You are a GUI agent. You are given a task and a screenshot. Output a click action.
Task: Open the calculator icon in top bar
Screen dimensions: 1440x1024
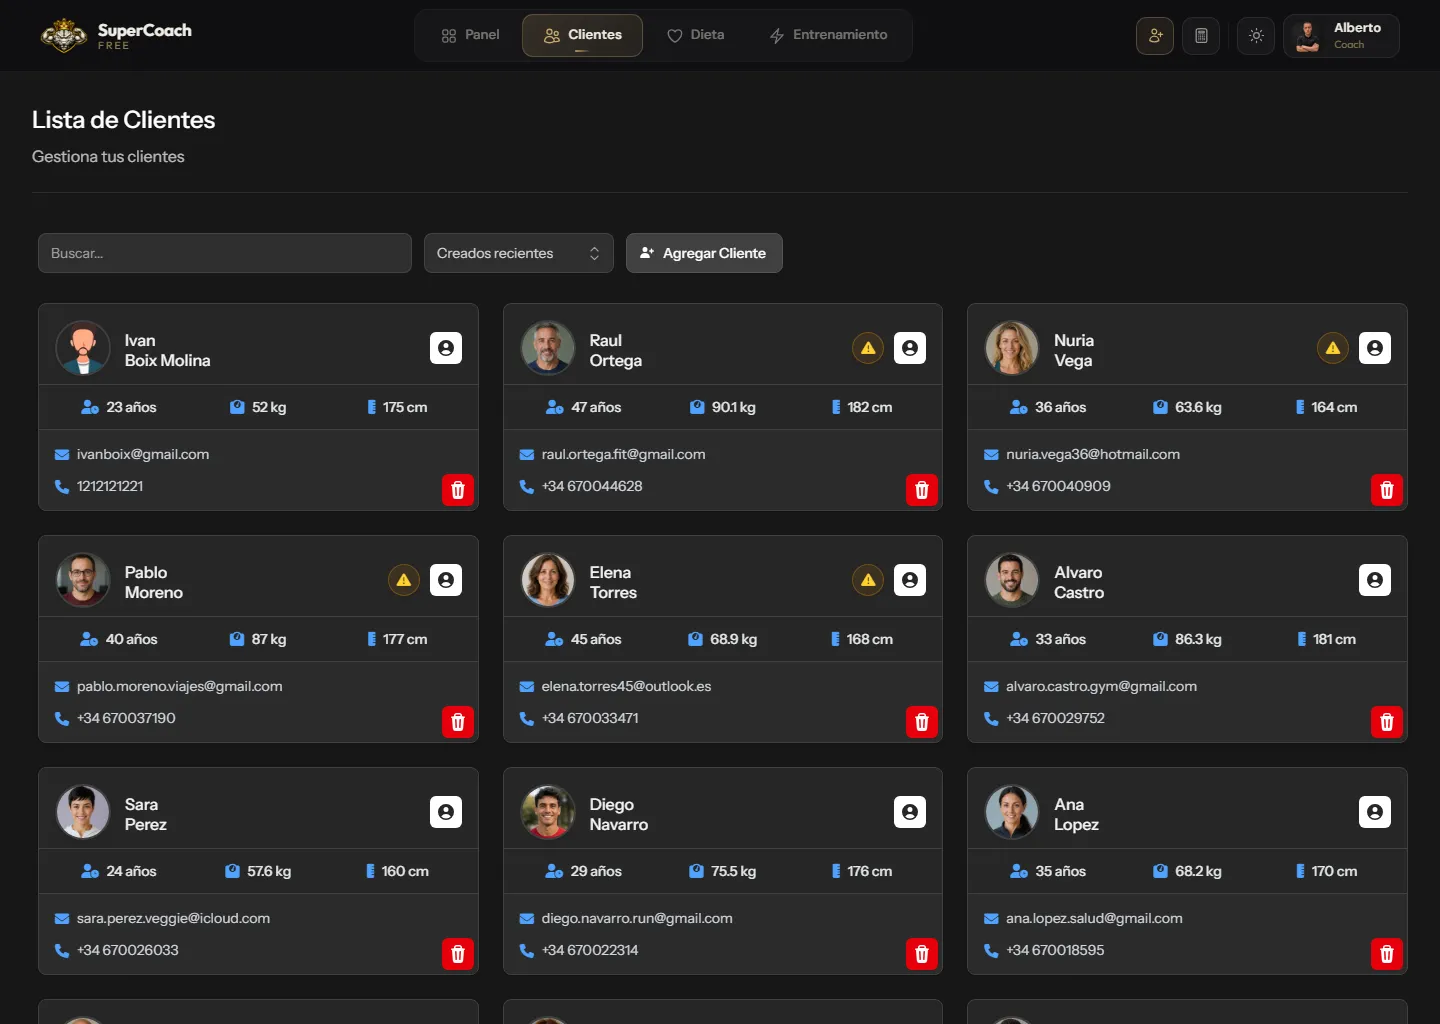pyautogui.click(x=1201, y=36)
